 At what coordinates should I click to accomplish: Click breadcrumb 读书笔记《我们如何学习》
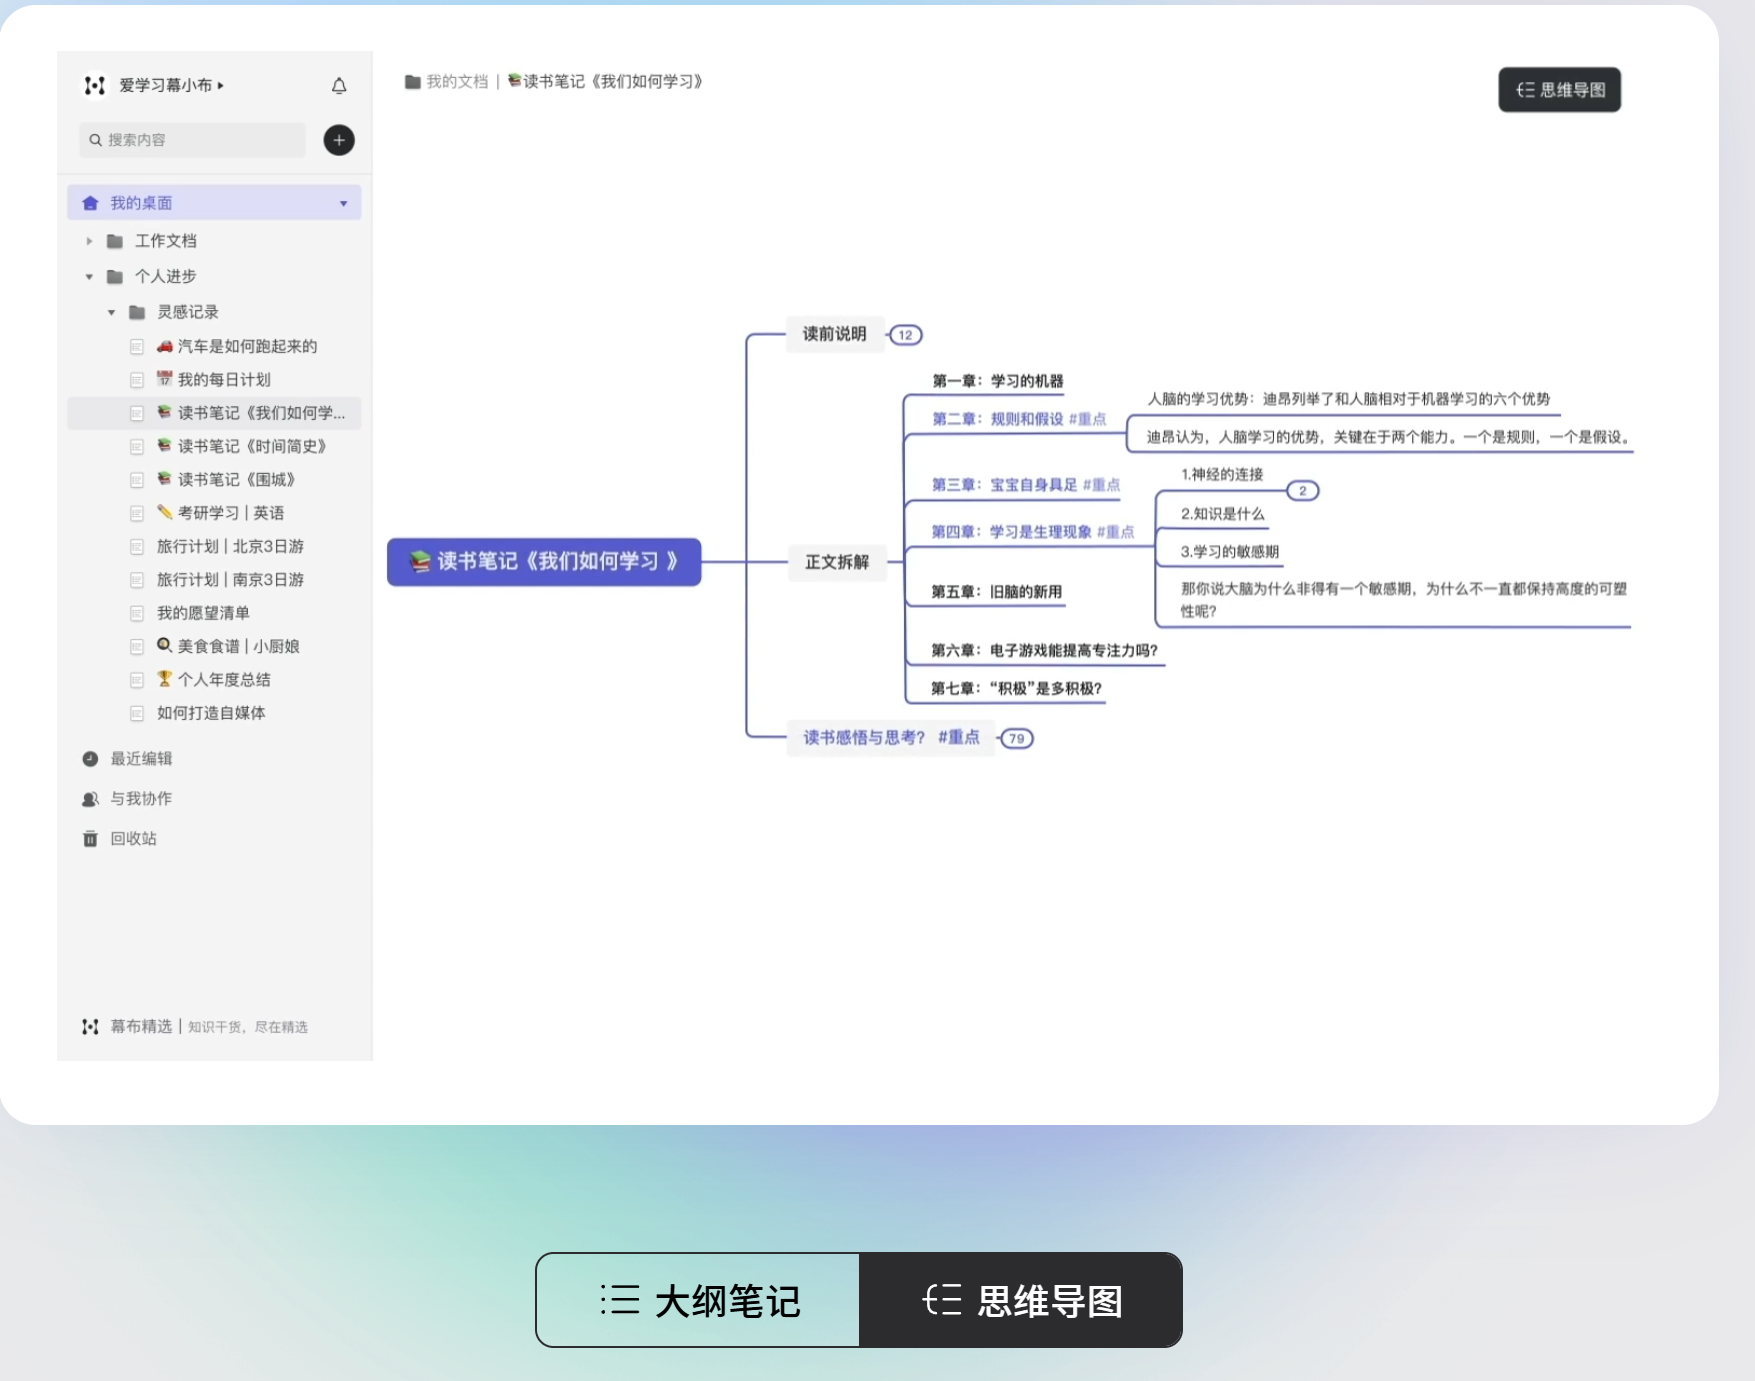click(x=605, y=82)
